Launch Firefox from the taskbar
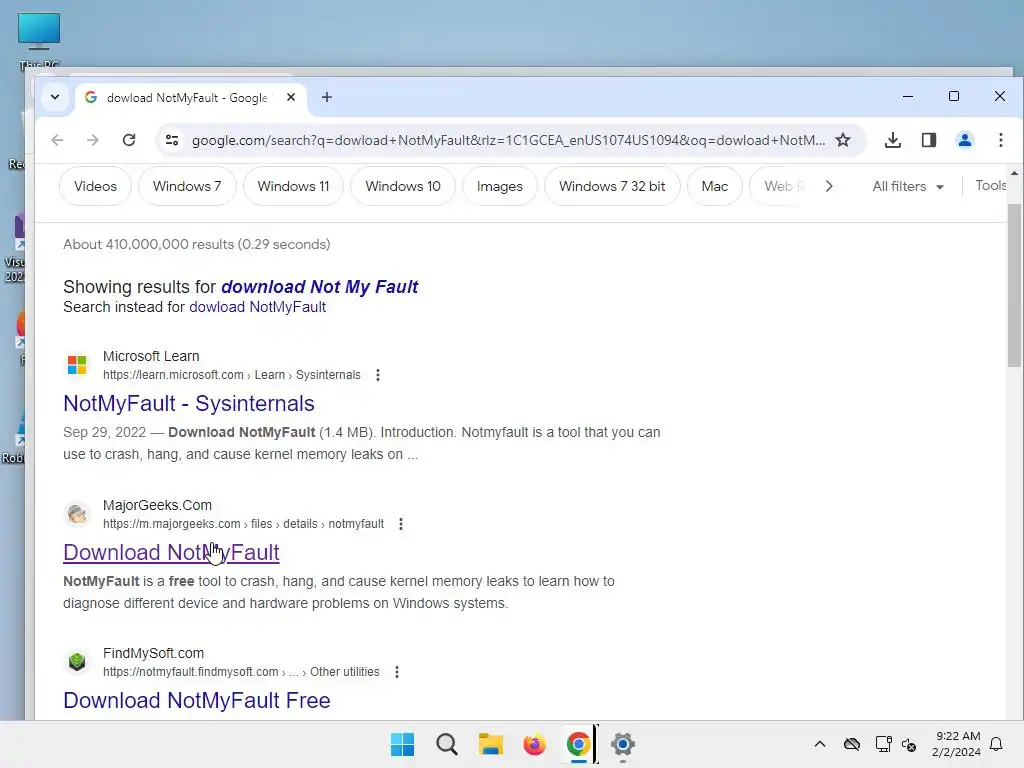This screenshot has width=1024, height=768. tap(534, 744)
